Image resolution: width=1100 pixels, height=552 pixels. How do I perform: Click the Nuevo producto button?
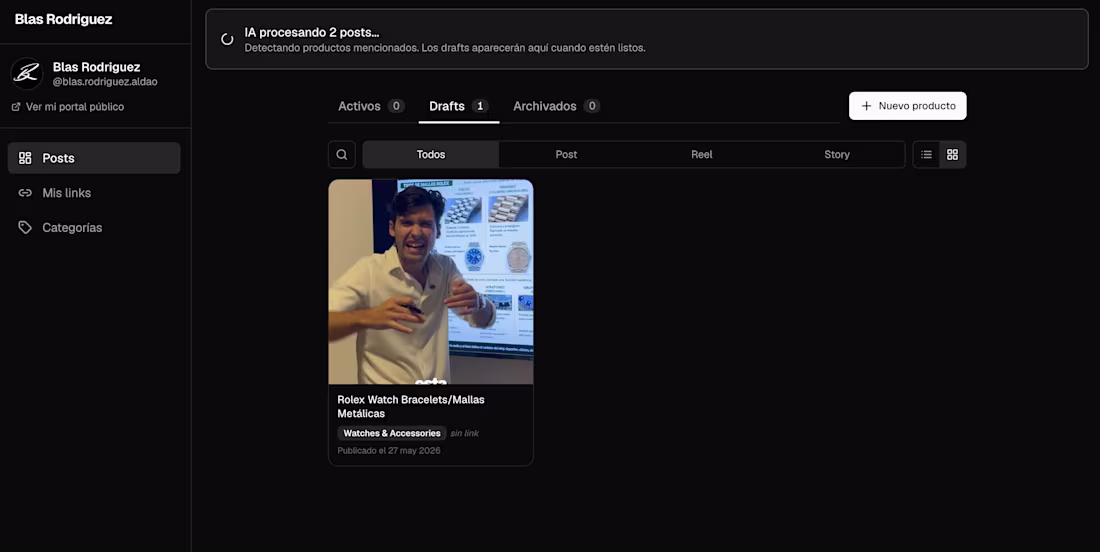908,106
